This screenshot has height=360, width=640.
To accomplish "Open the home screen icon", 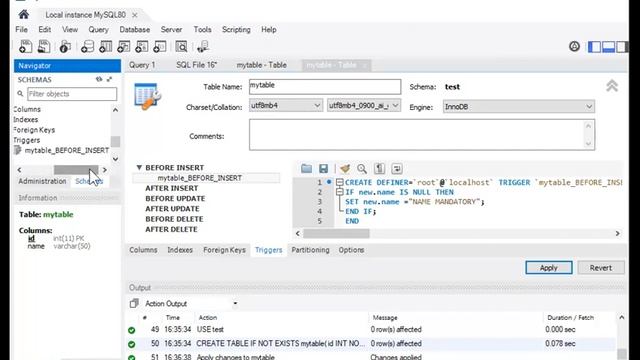I will [24, 15].
